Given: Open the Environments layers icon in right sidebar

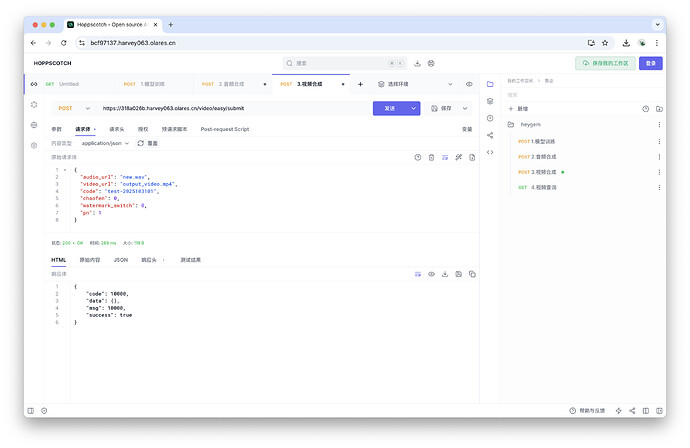Looking at the screenshot, I should click(490, 101).
